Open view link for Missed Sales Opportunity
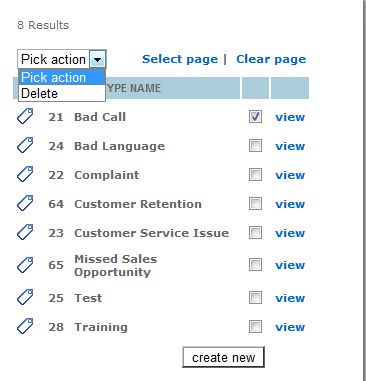Viewport: 366px width, 381px height. pyautogui.click(x=290, y=265)
